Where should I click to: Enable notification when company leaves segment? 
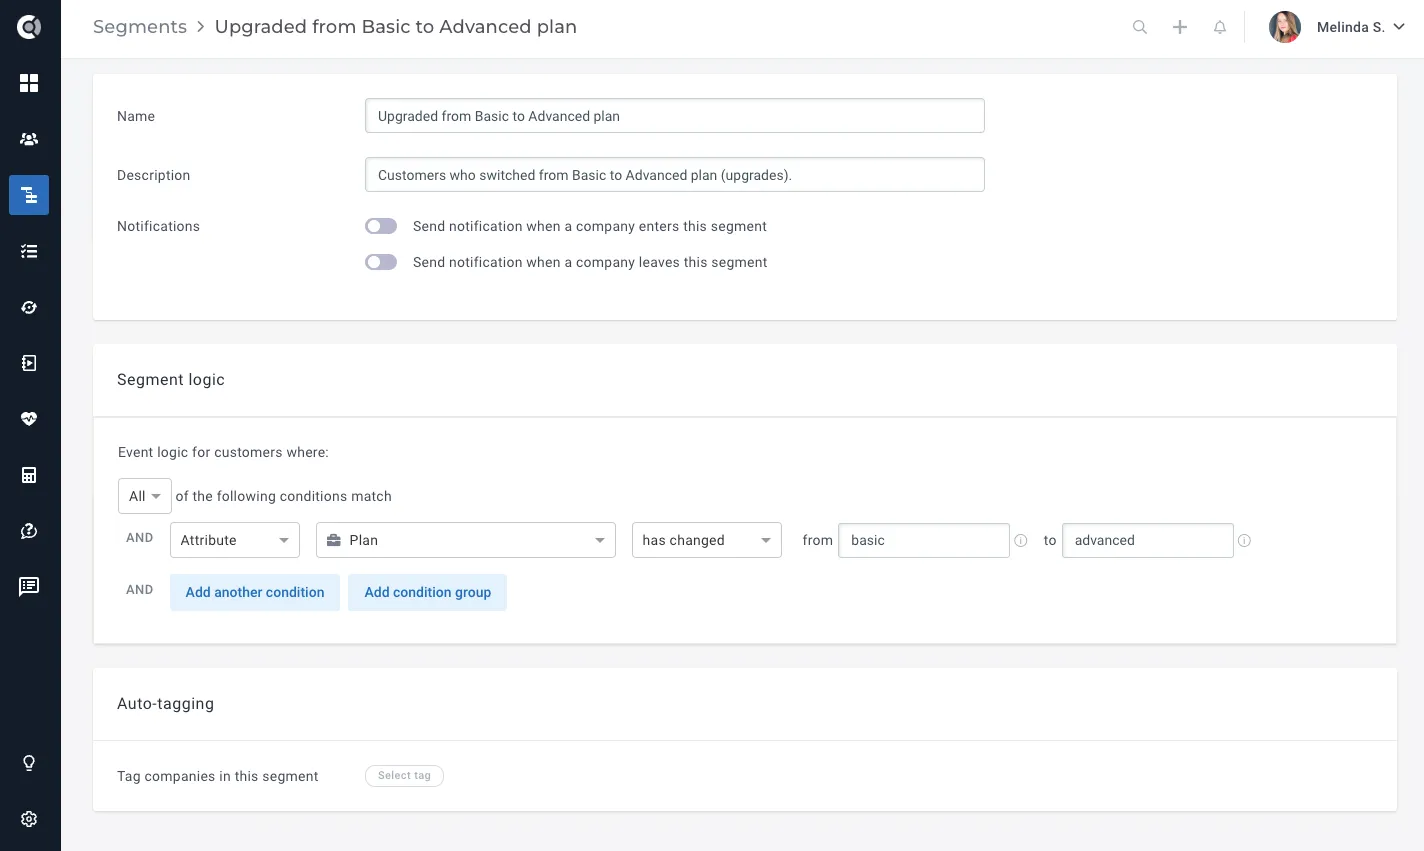(381, 262)
